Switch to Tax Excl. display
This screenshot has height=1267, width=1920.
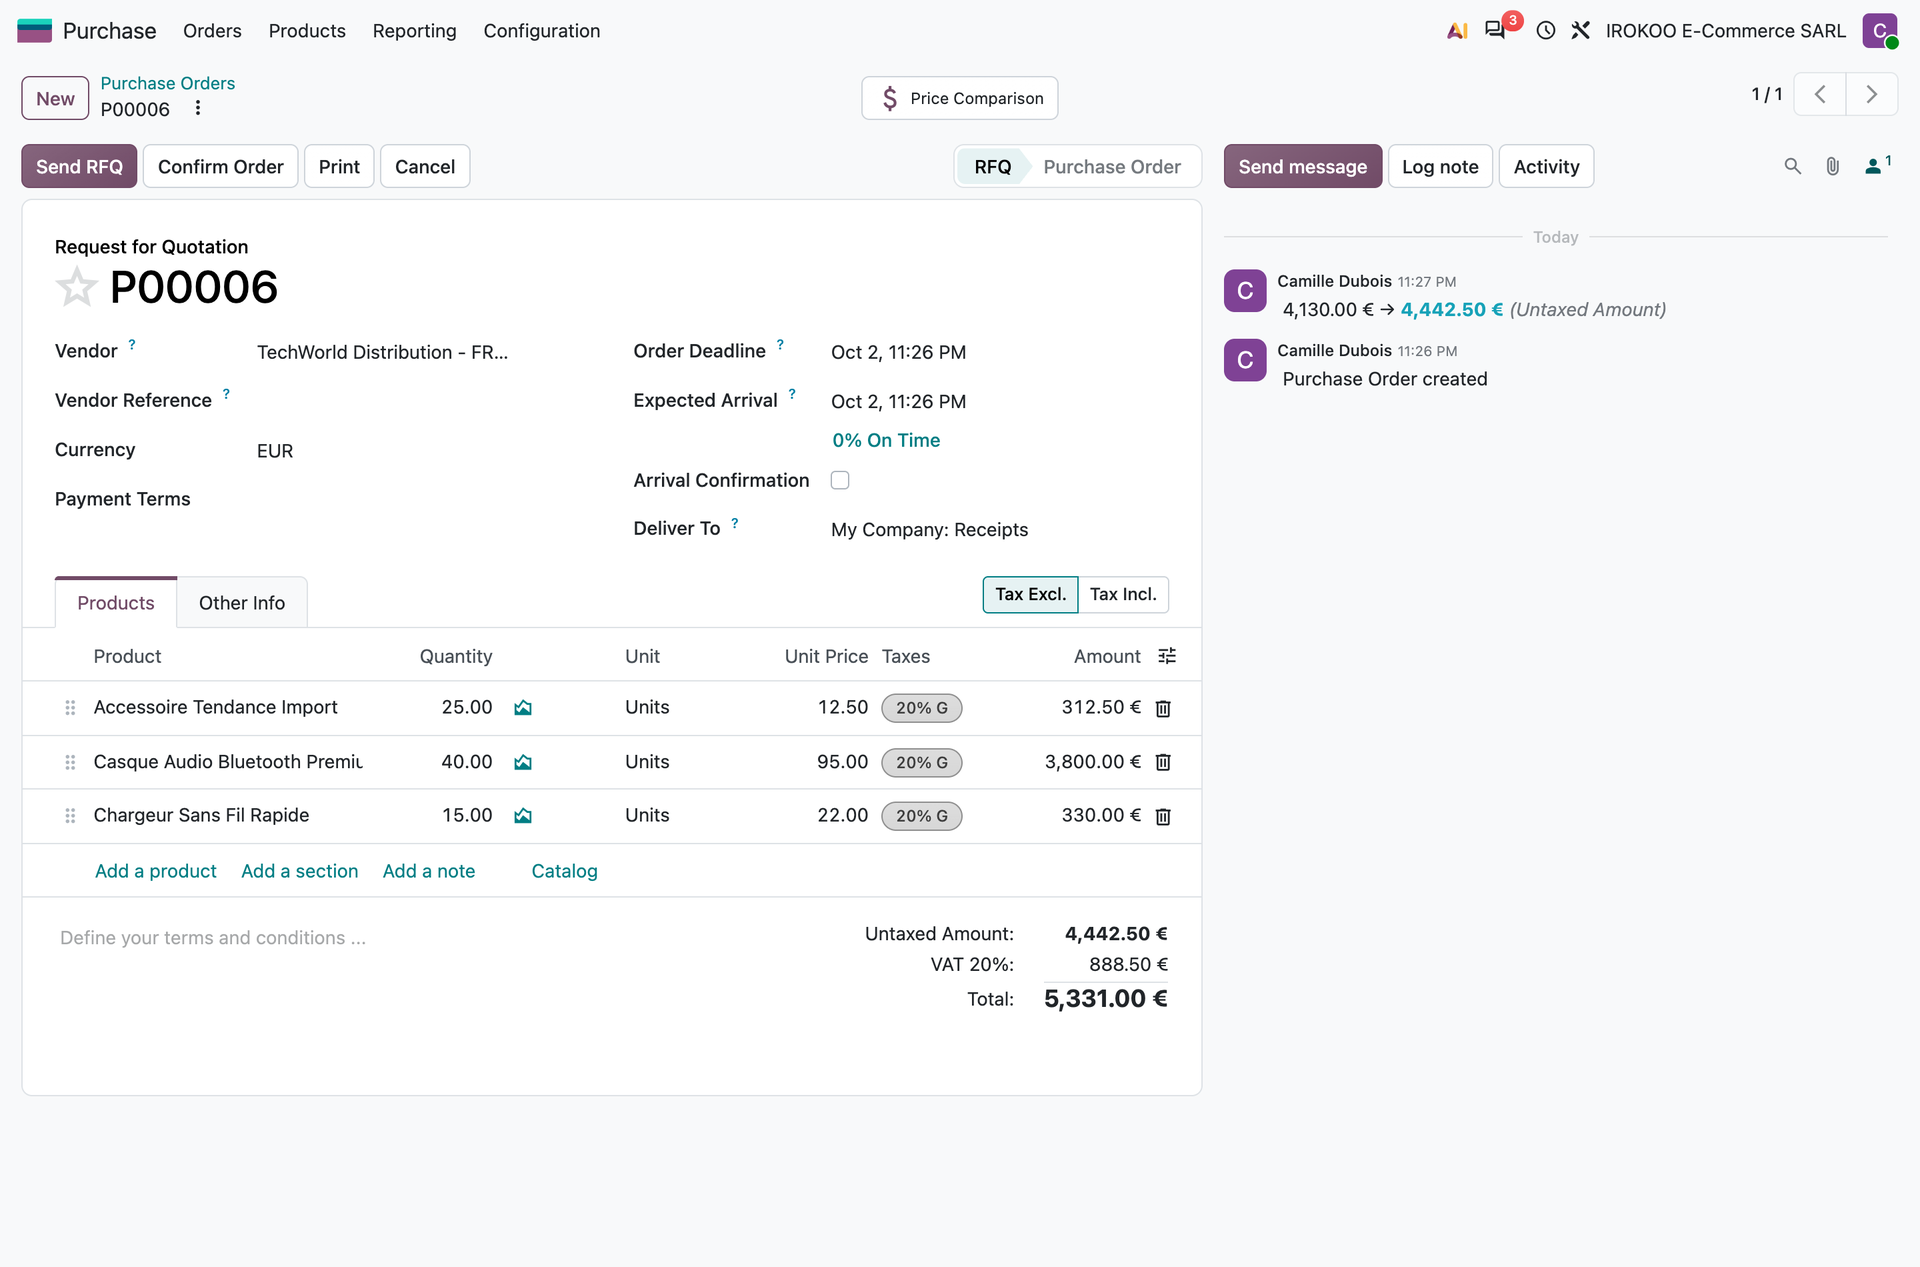1030,594
